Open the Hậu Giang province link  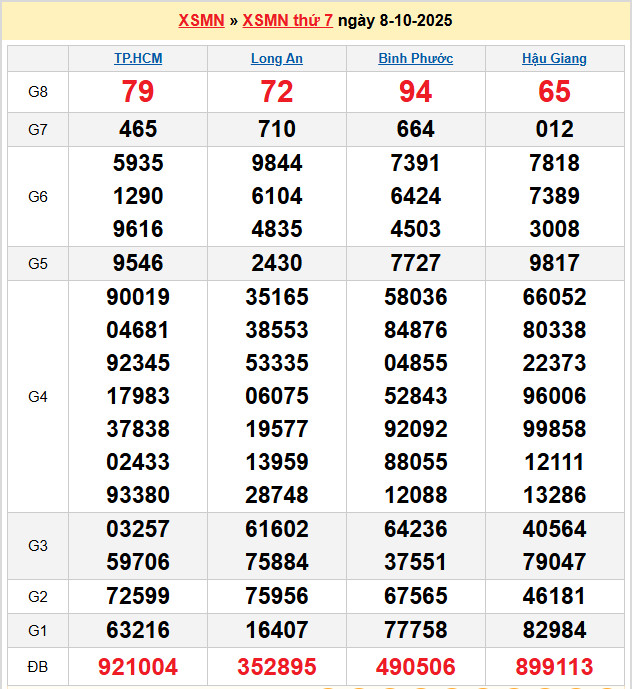(554, 59)
